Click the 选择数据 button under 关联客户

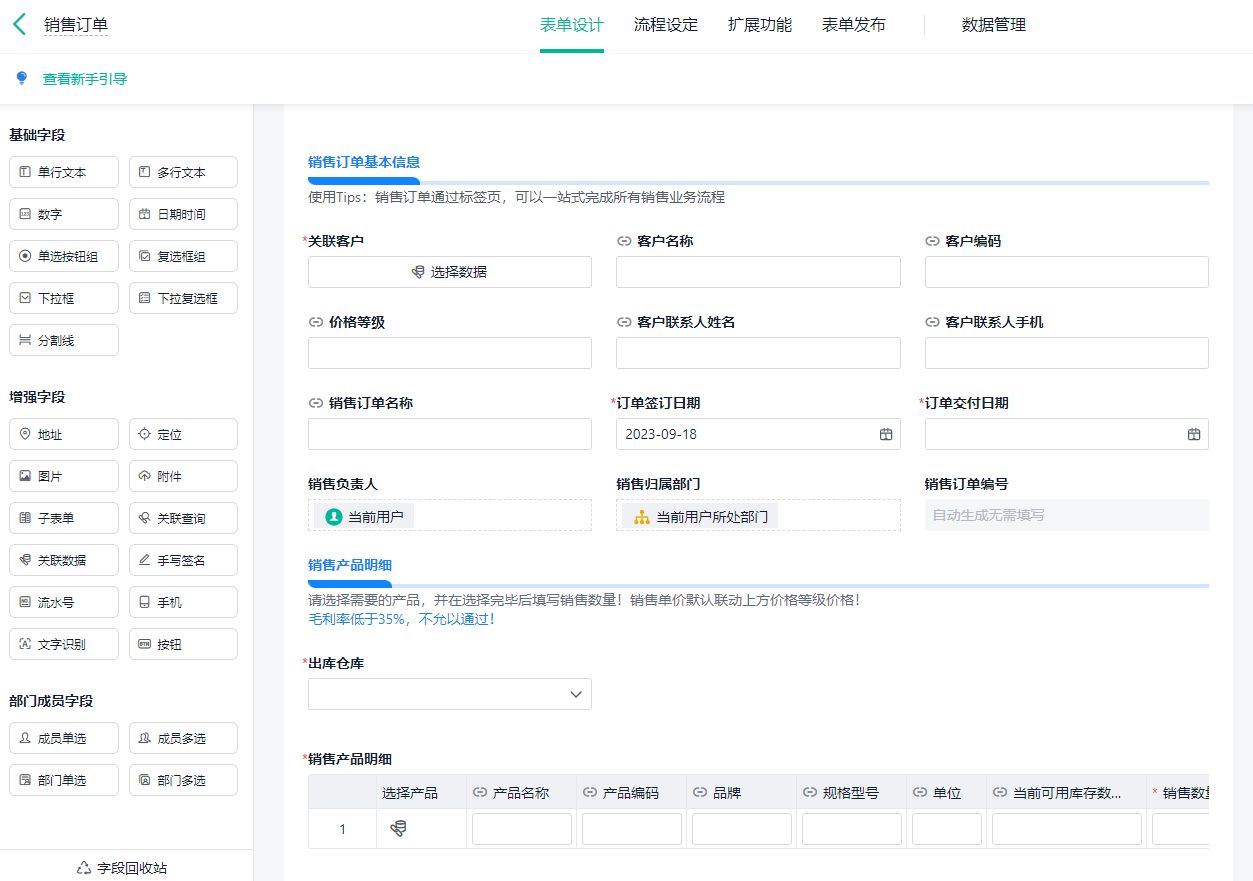pyautogui.click(x=450, y=272)
